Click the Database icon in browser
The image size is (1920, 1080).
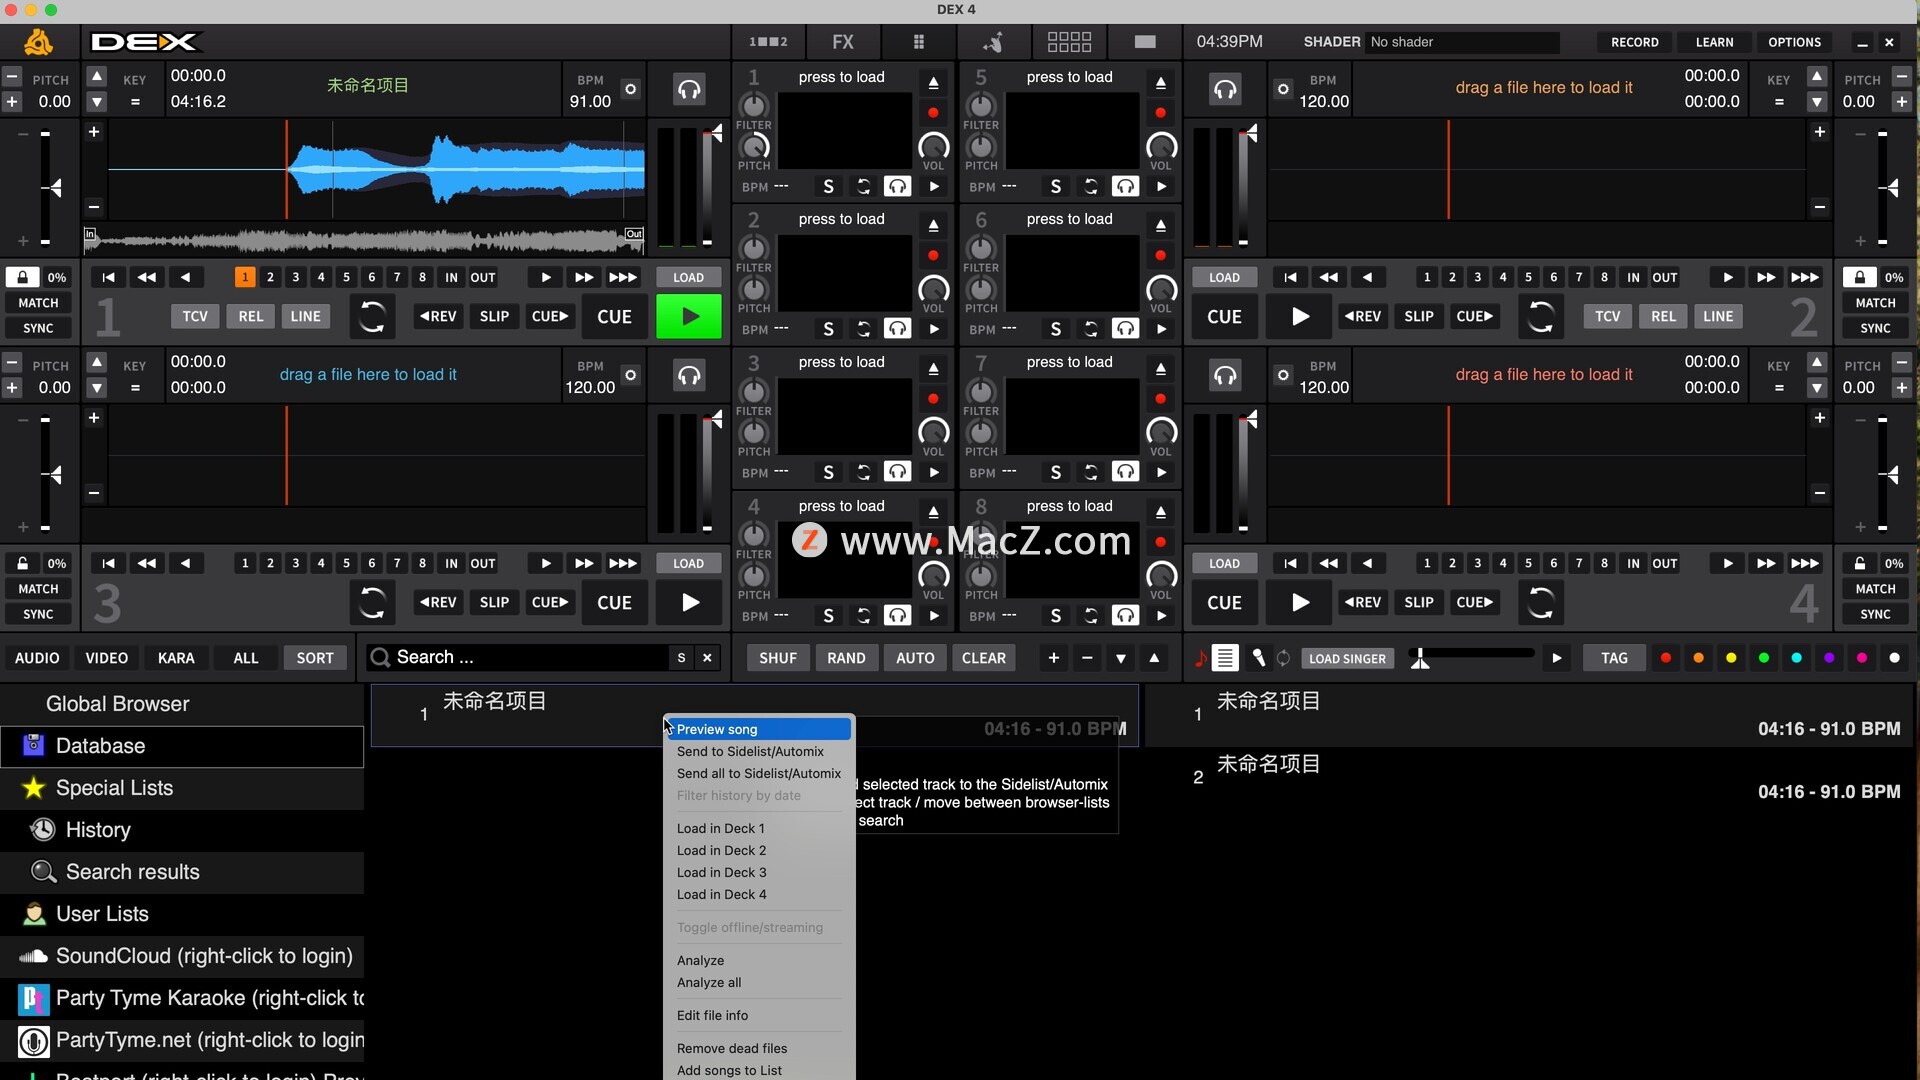tap(34, 745)
